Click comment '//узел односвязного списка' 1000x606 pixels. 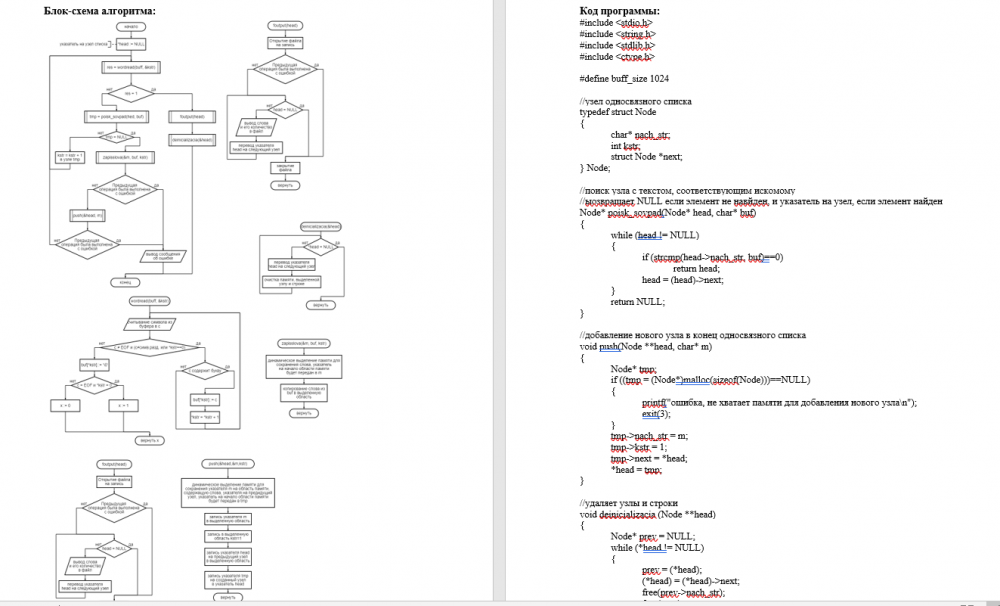click(635, 101)
